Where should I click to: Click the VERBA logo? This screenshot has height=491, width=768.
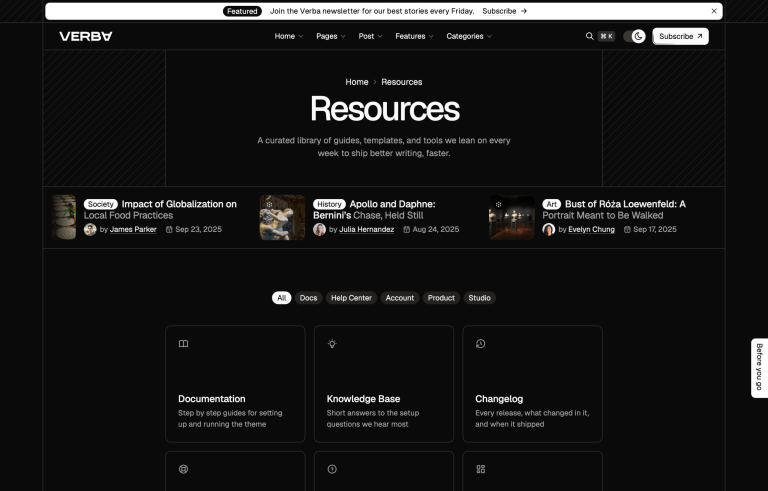tap(86, 36)
